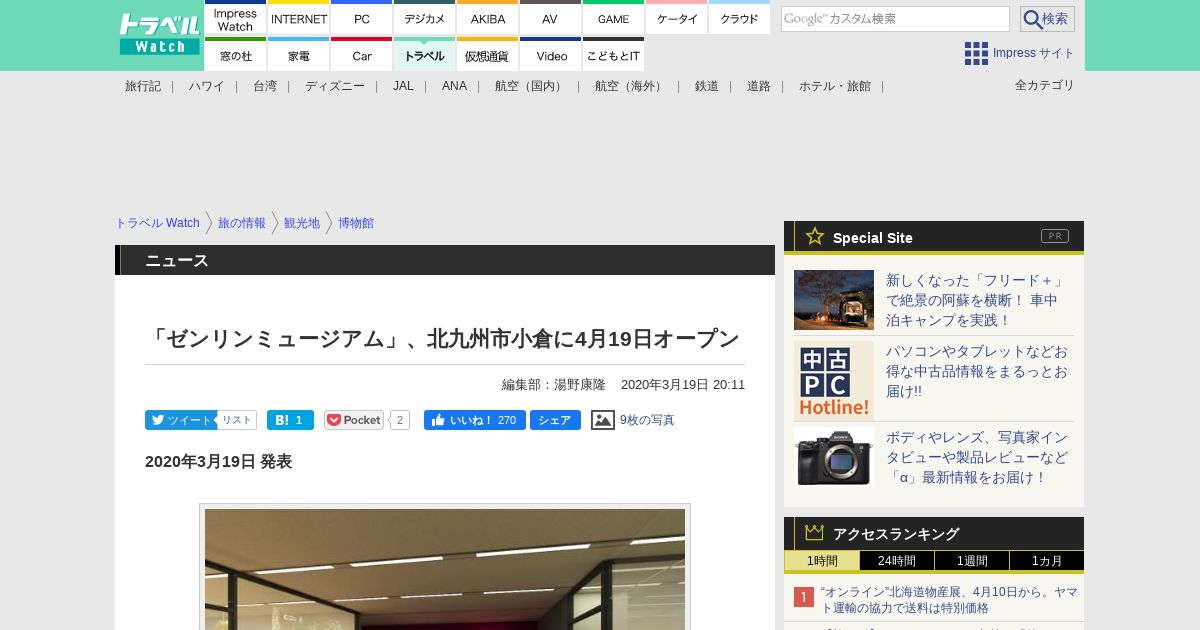Open the こどもとIT tab
This screenshot has height=630, width=1200.
coord(613,55)
